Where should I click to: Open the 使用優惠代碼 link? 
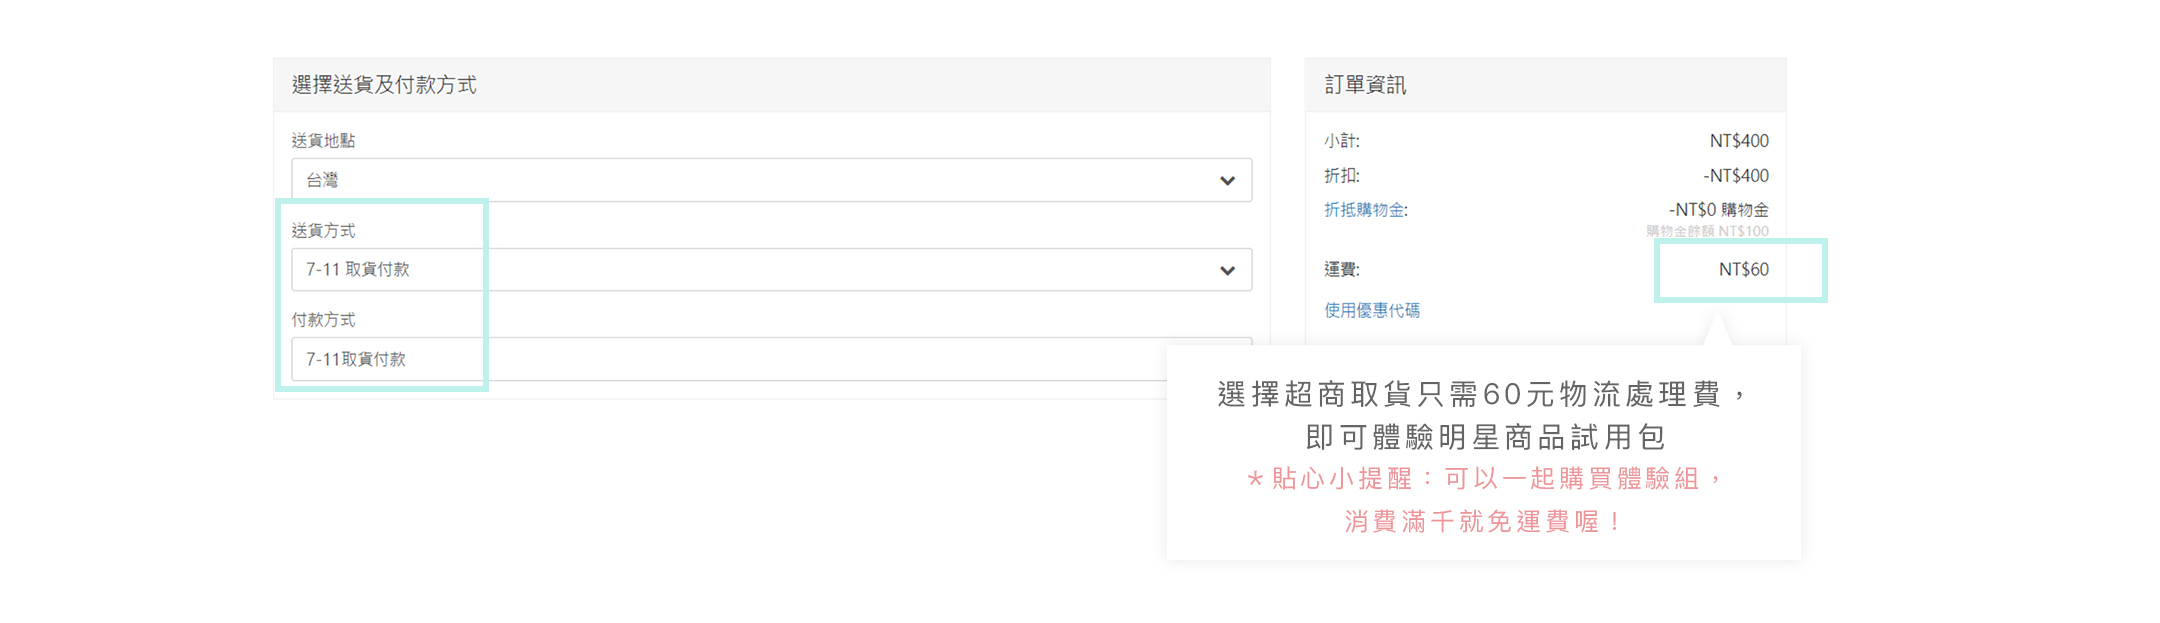(x=1371, y=310)
